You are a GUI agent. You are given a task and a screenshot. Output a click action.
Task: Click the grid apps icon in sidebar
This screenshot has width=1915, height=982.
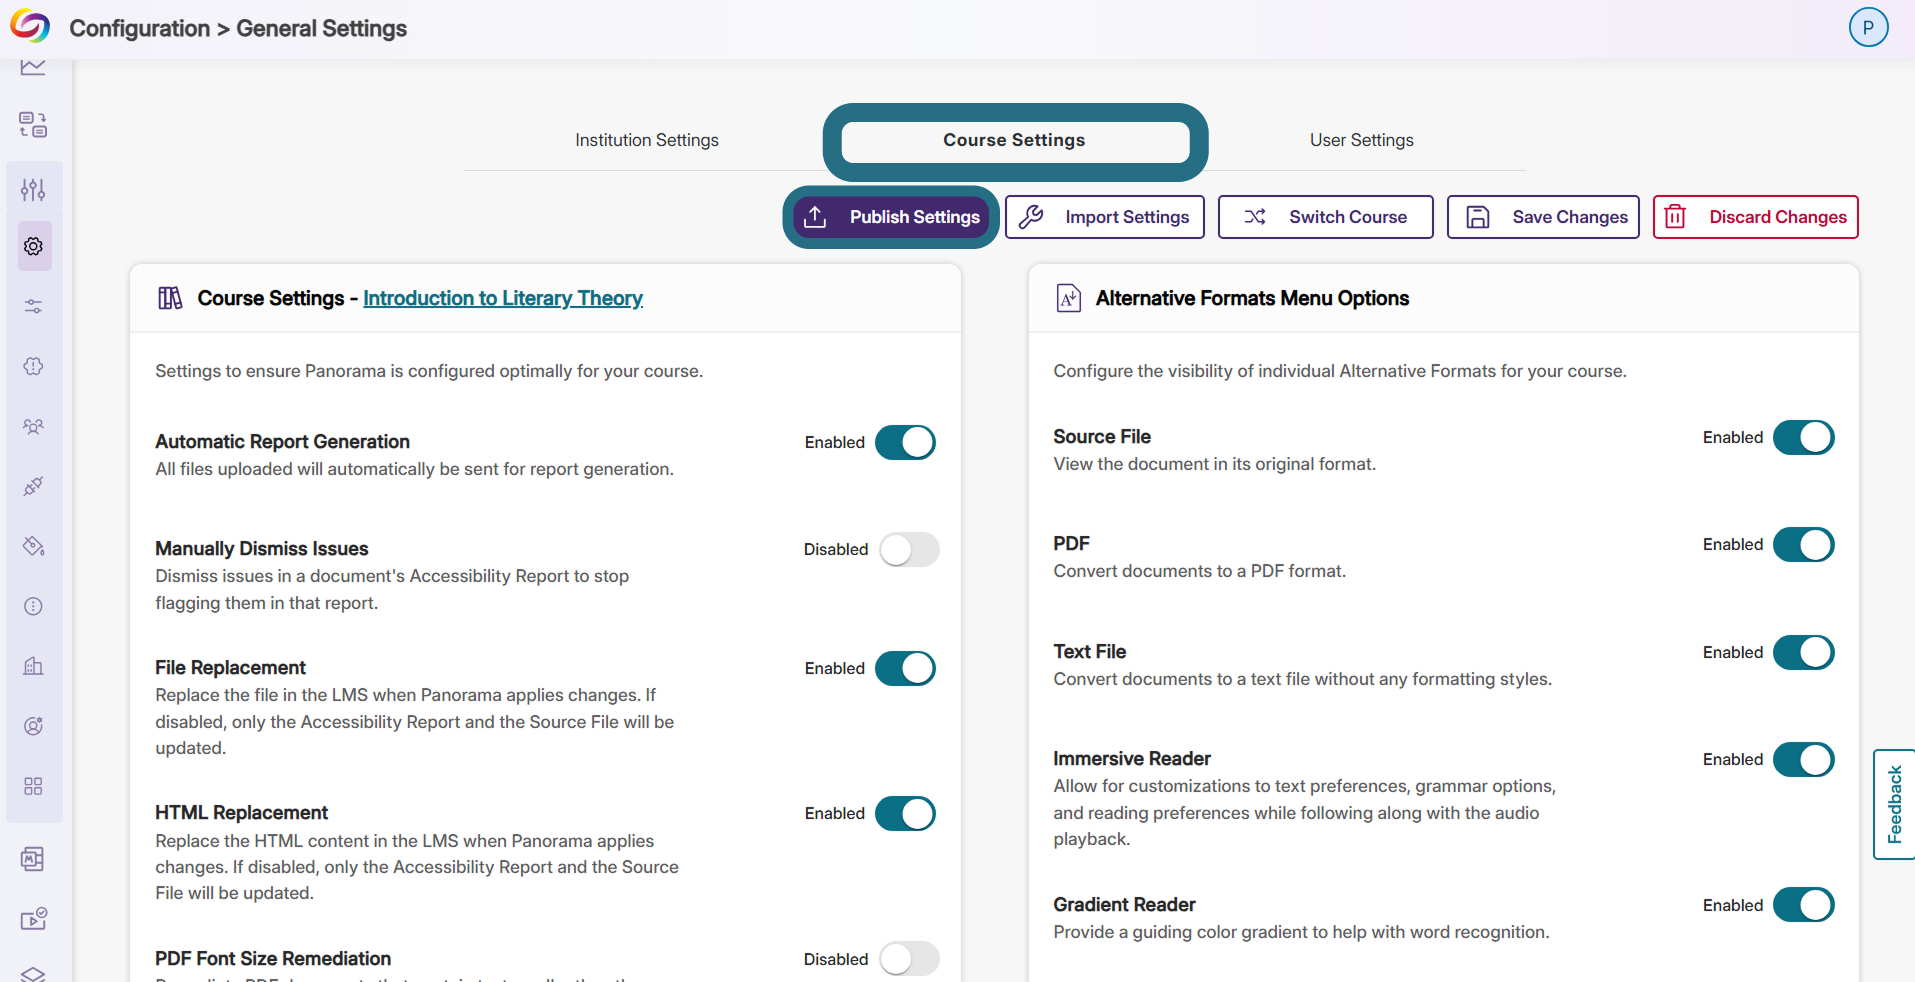[x=34, y=786]
